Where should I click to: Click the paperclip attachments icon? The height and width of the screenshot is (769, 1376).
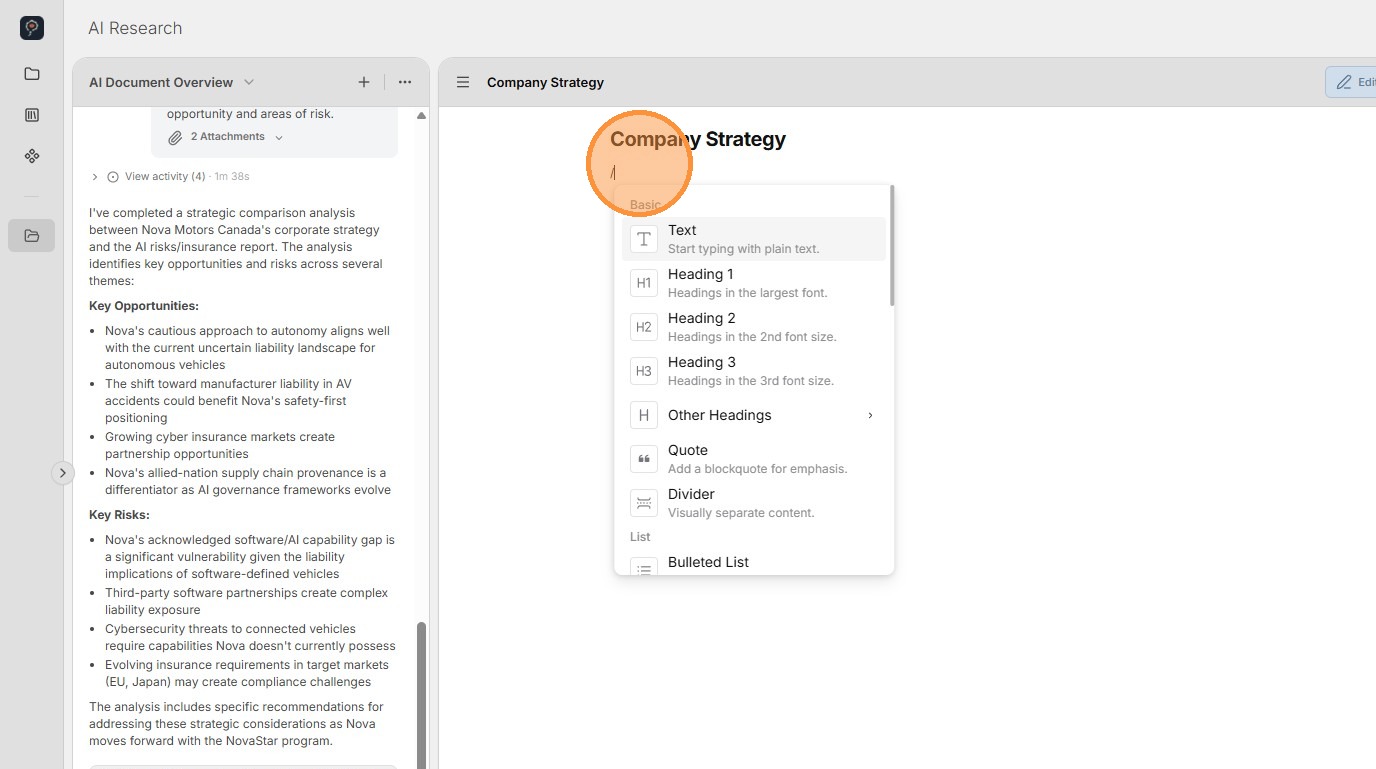175,137
